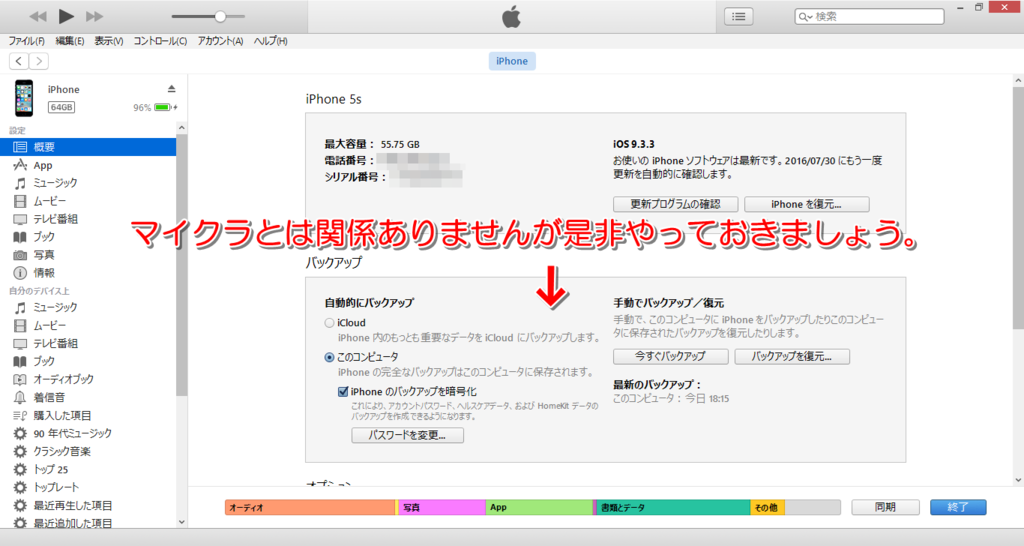The height and width of the screenshot is (546, 1024).
Task: Click the main pane scroll-down arrow
Action: (x=1018, y=480)
